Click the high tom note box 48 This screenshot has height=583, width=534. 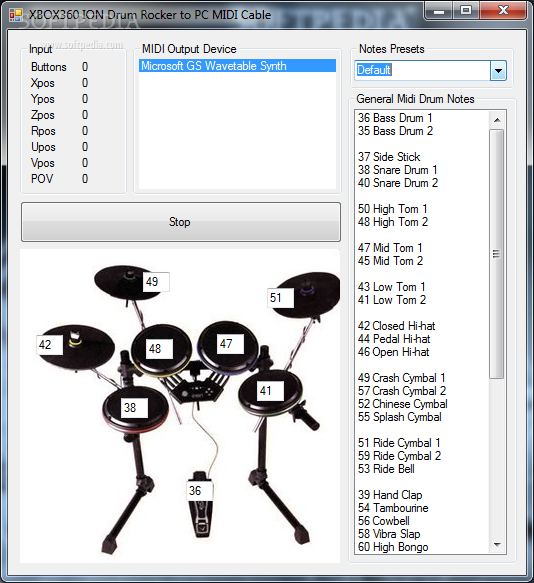[160, 349]
